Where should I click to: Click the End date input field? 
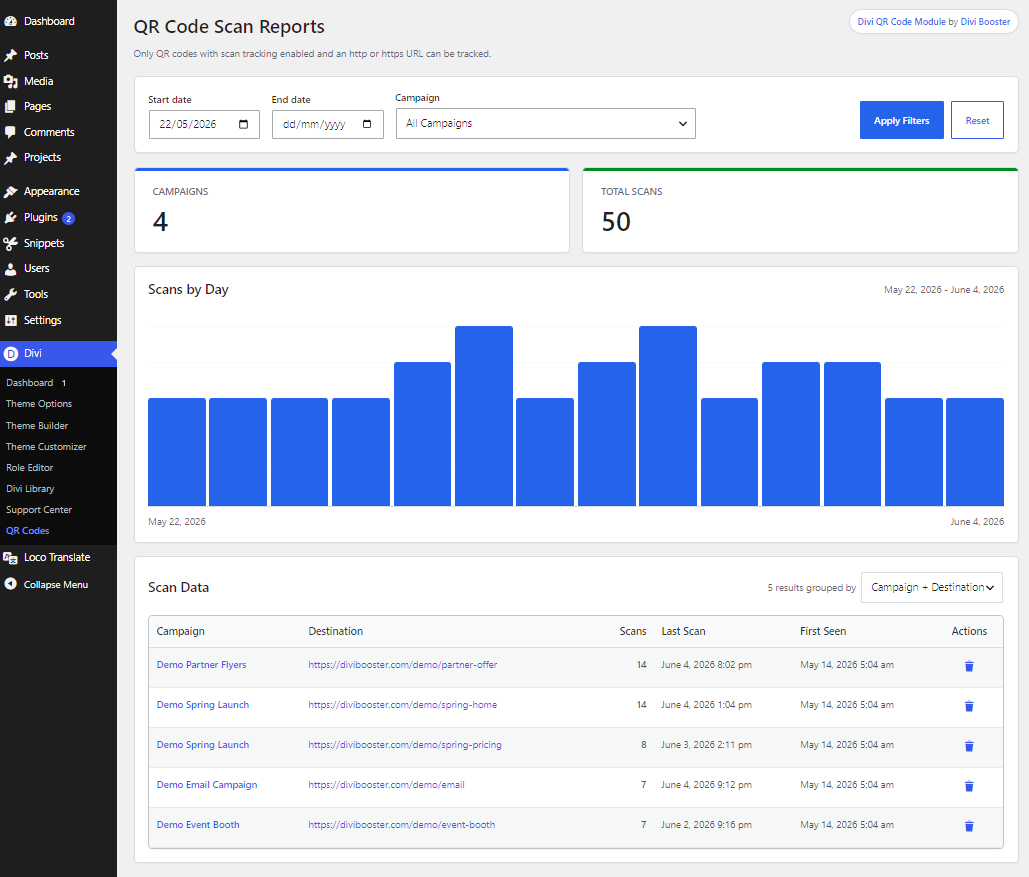(327, 124)
